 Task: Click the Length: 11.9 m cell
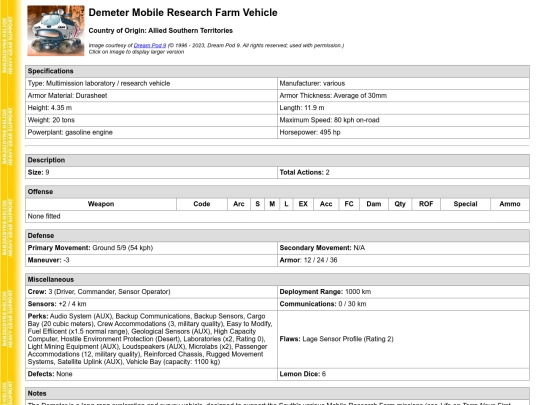point(403,108)
